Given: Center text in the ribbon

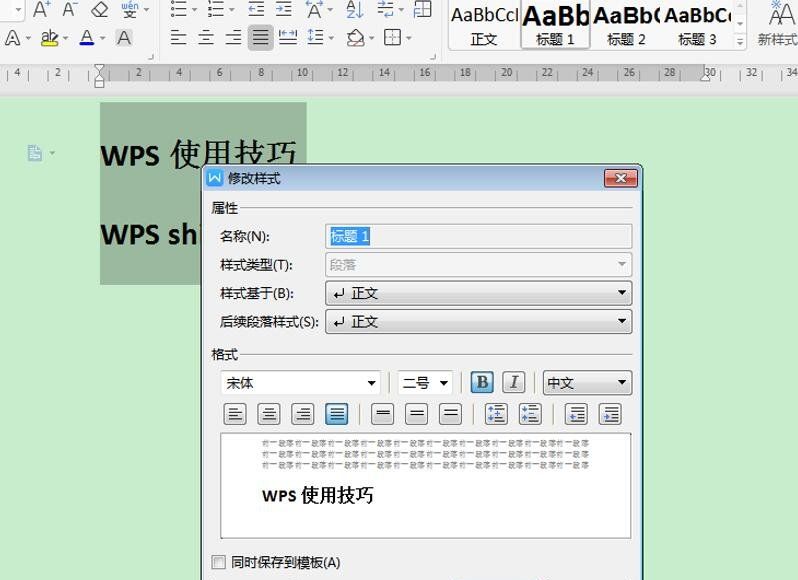Looking at the screenshot, I should [206, 38].
